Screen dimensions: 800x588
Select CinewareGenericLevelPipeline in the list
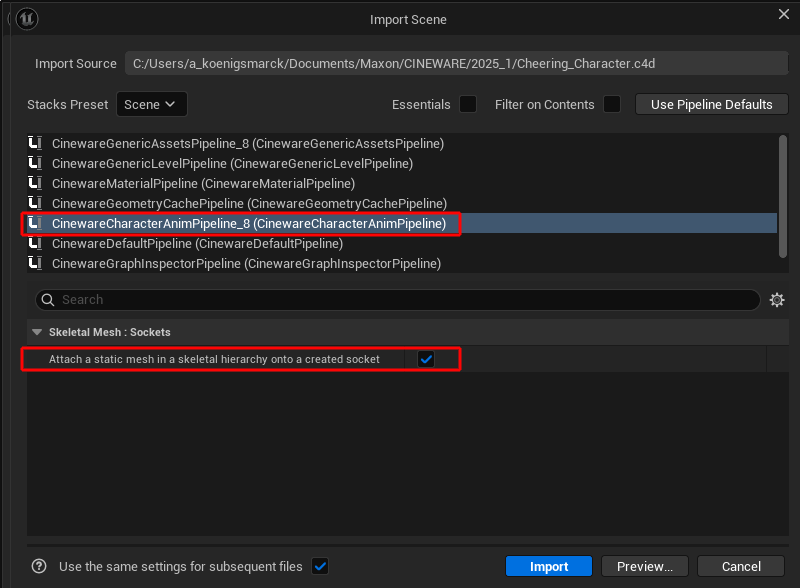click(232, 164)
